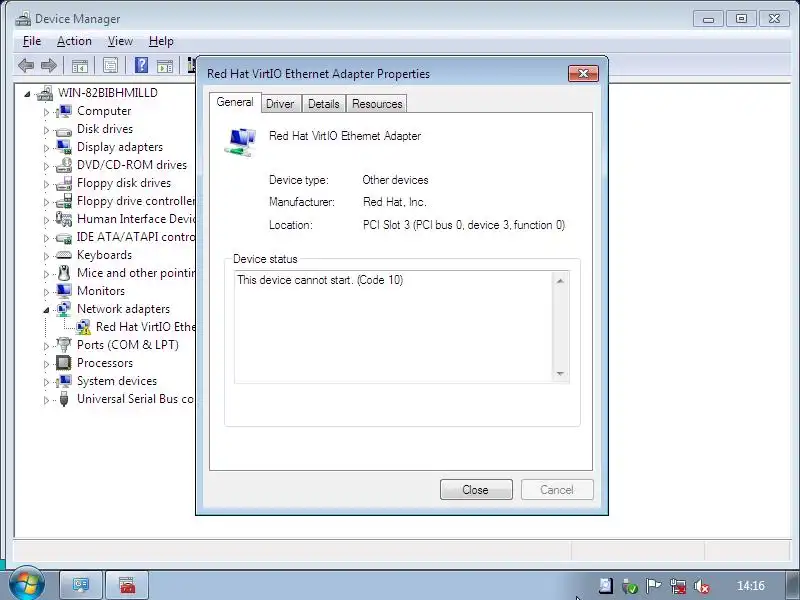Expand the Computer tree node

pos(46,112)
